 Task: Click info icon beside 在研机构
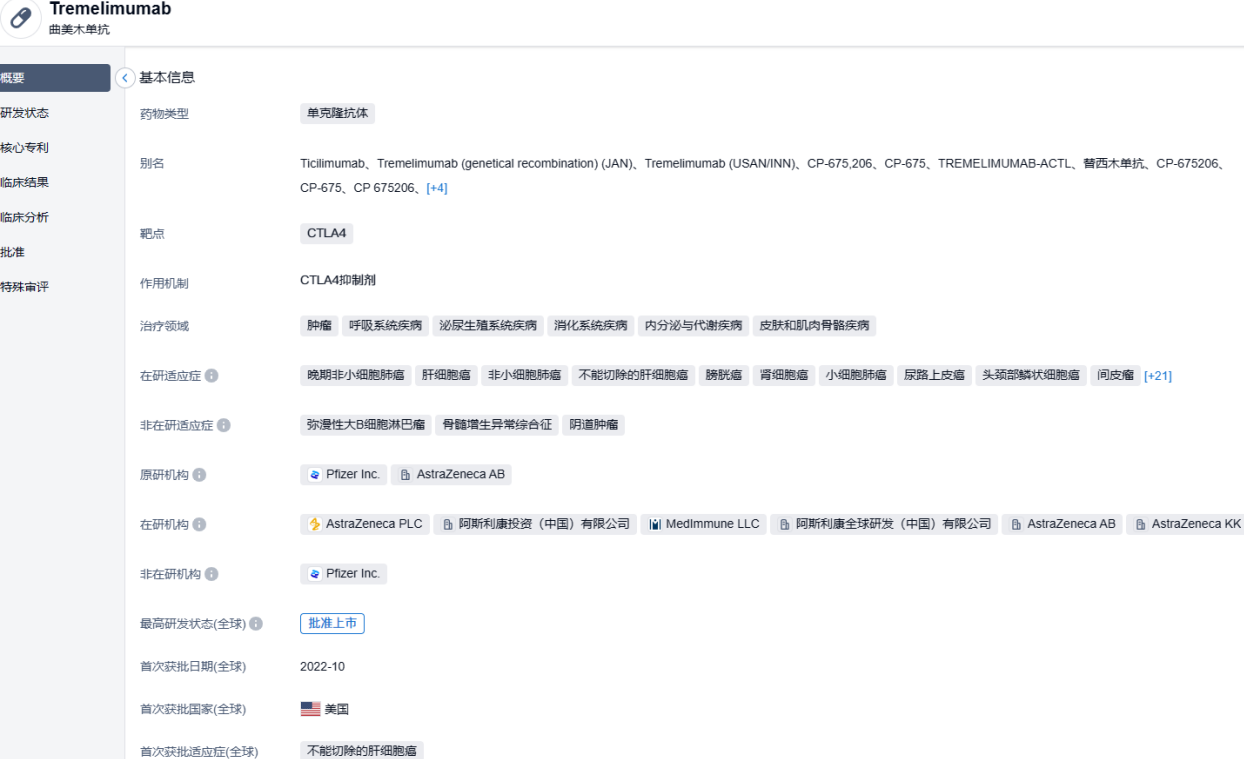(x=200, y=525)
